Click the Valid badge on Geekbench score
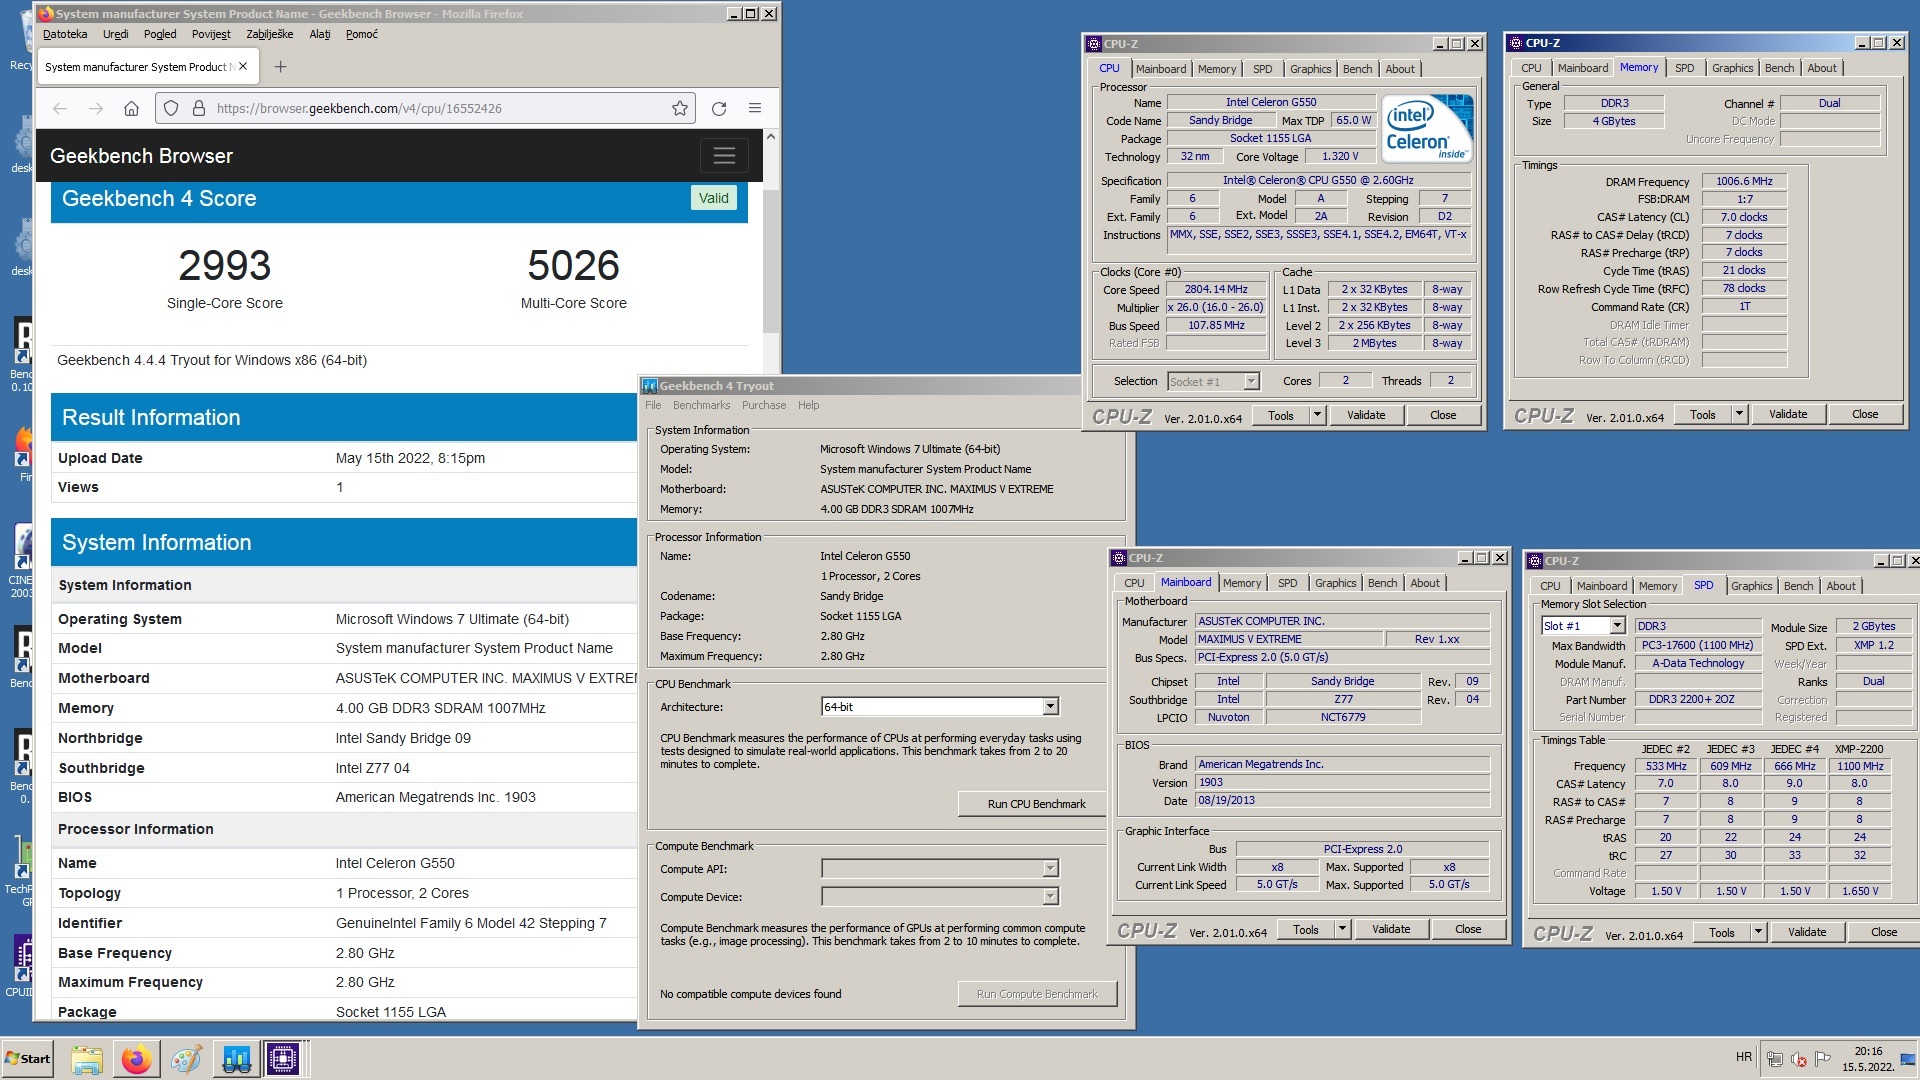Viewport: 1920px width, 1080px height. [x=713, y=198]
